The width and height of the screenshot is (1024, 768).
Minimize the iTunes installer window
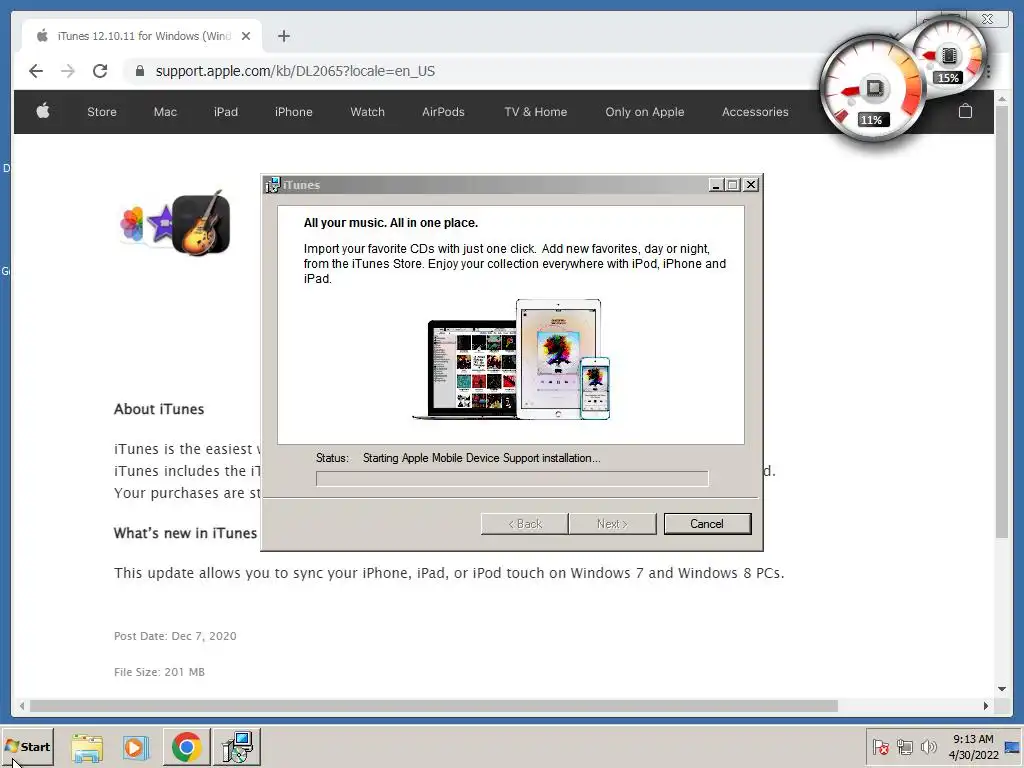coord(716,185)
